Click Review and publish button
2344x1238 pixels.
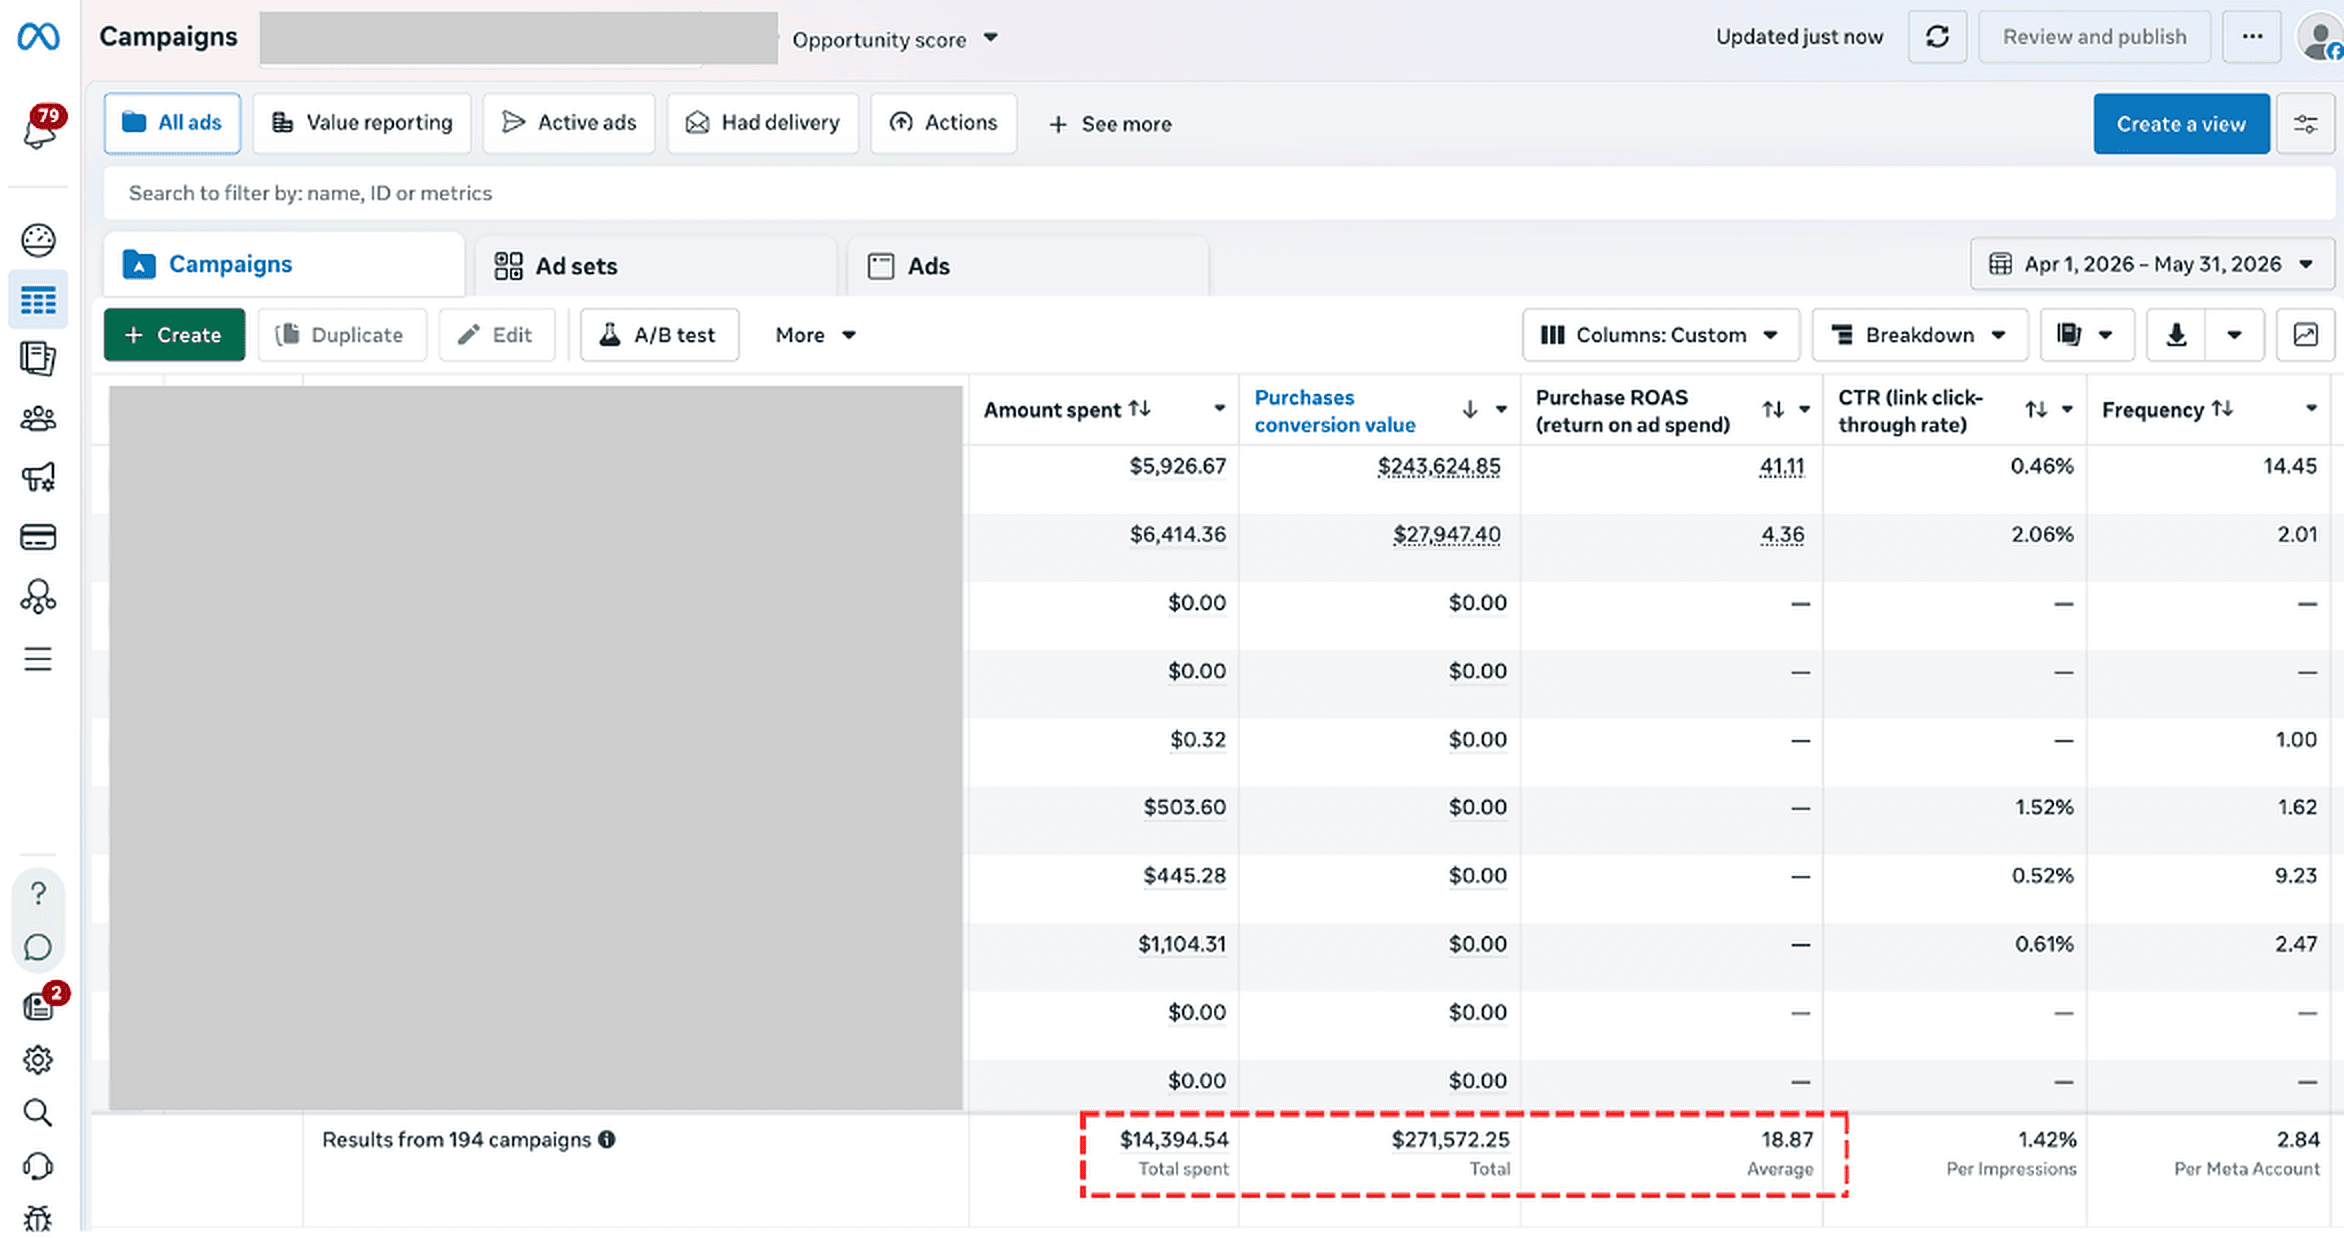(x=2094, y=37)
